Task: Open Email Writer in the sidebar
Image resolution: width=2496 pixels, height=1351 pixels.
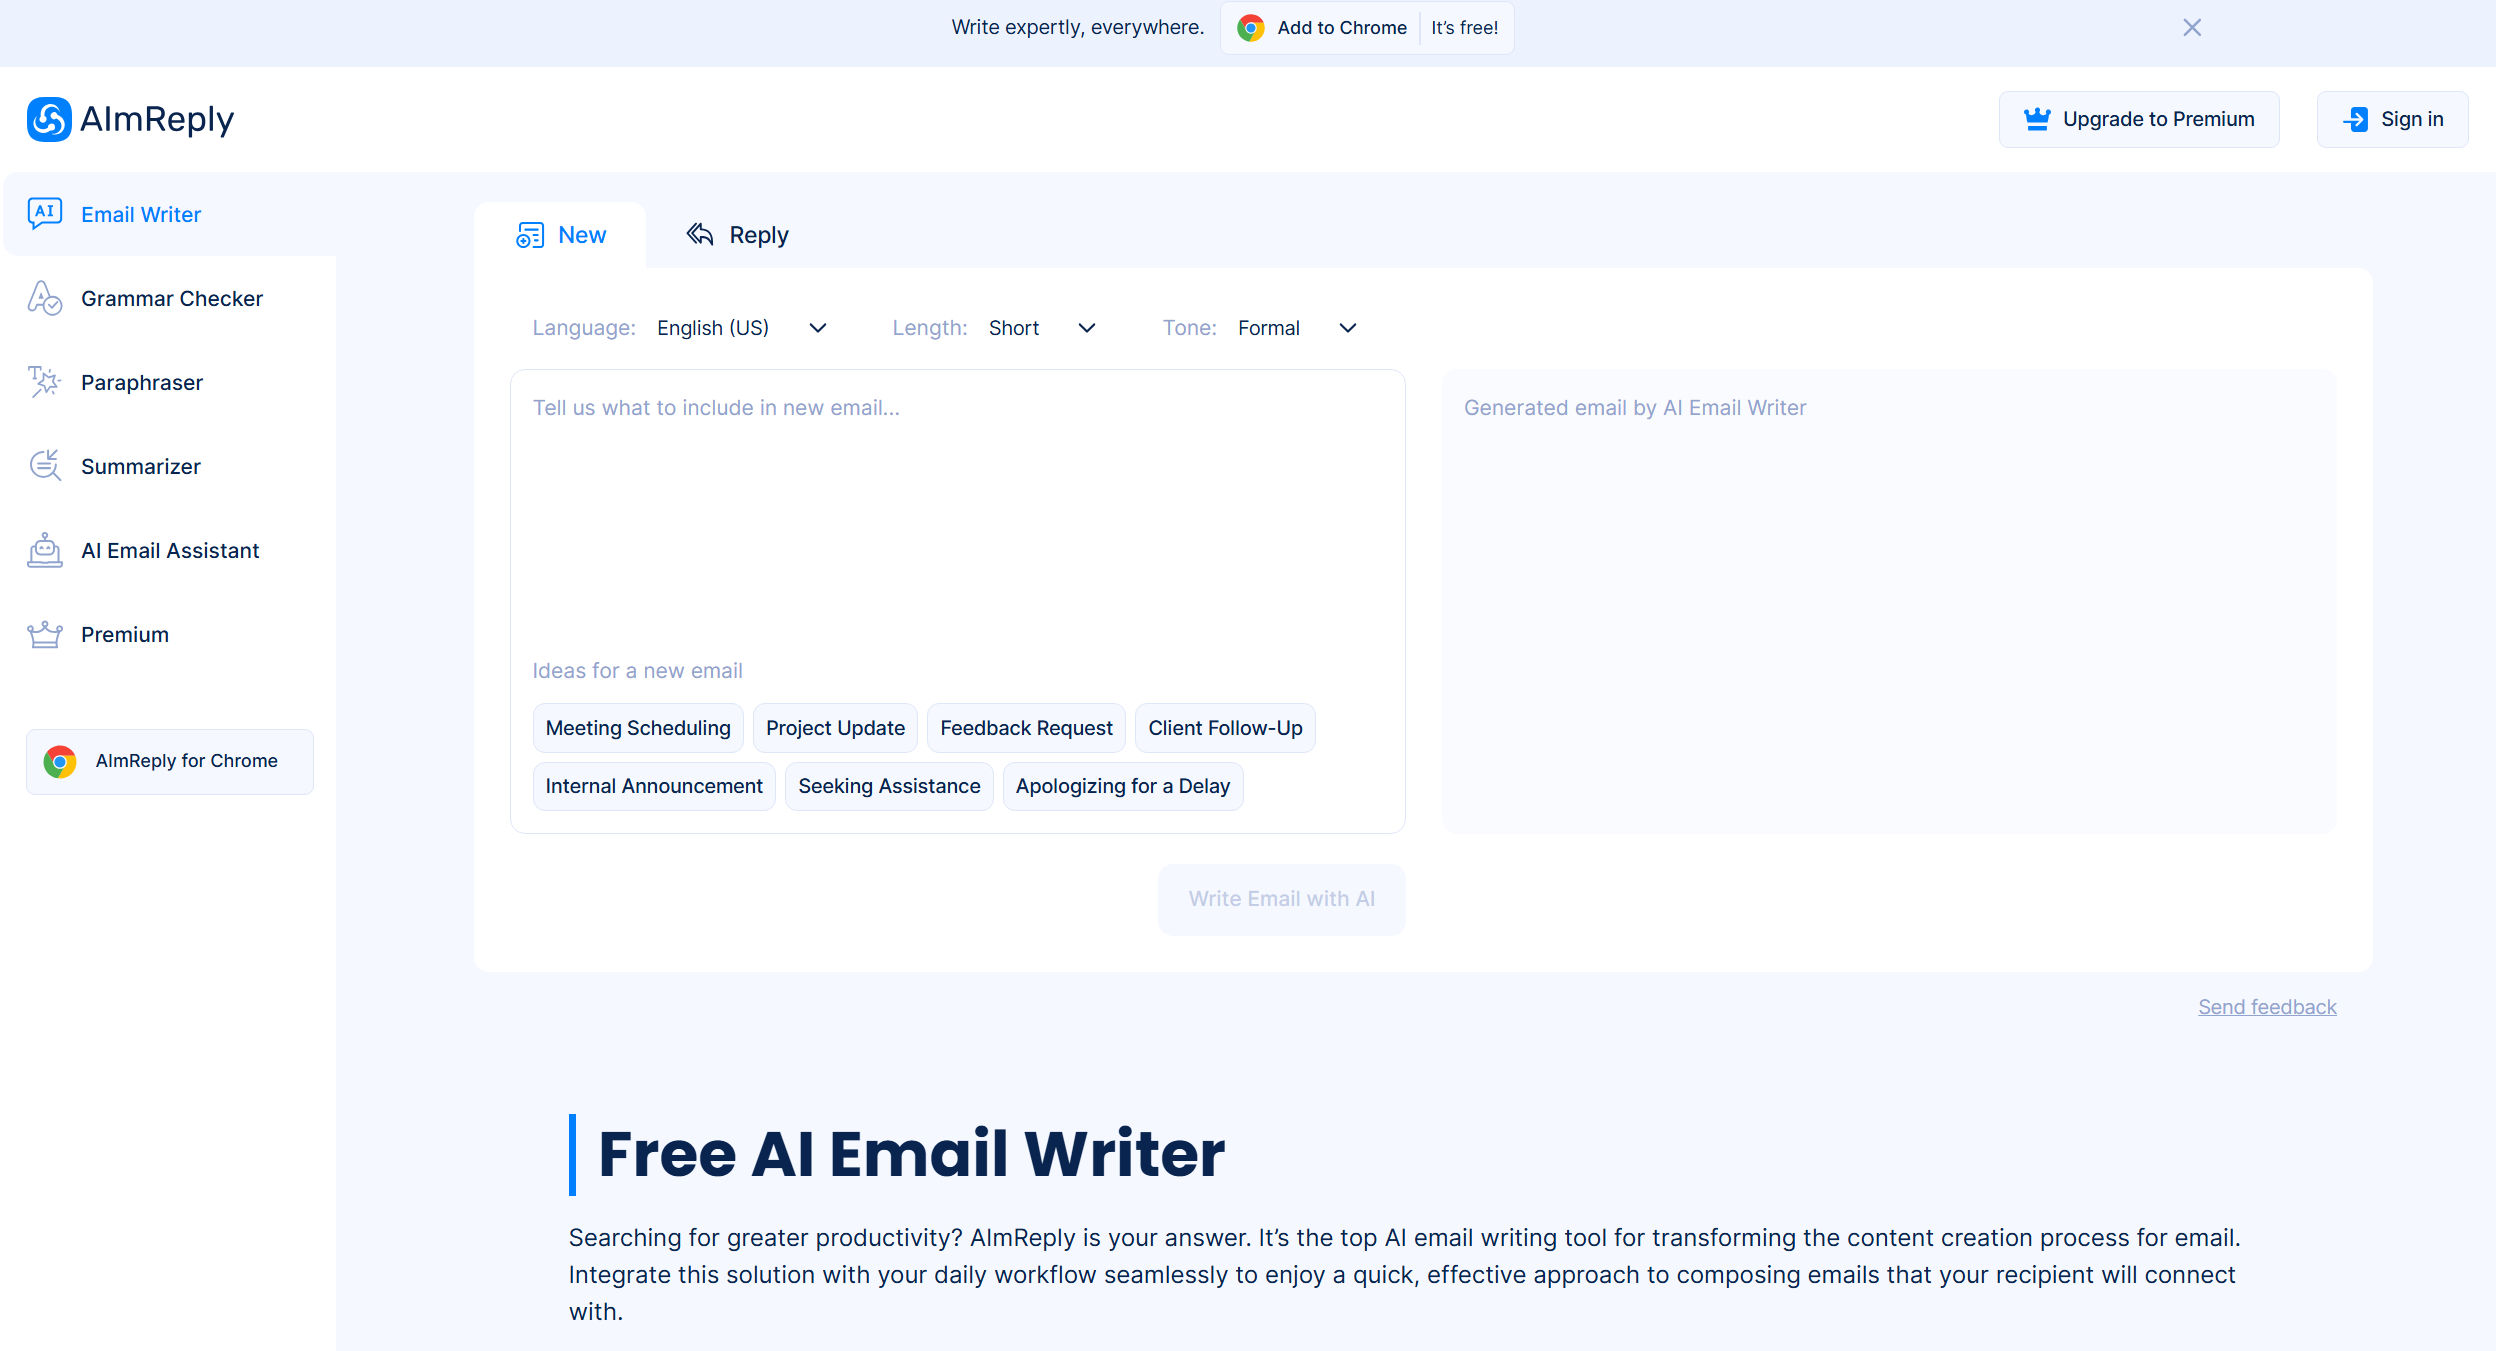Action: (170, 214)
